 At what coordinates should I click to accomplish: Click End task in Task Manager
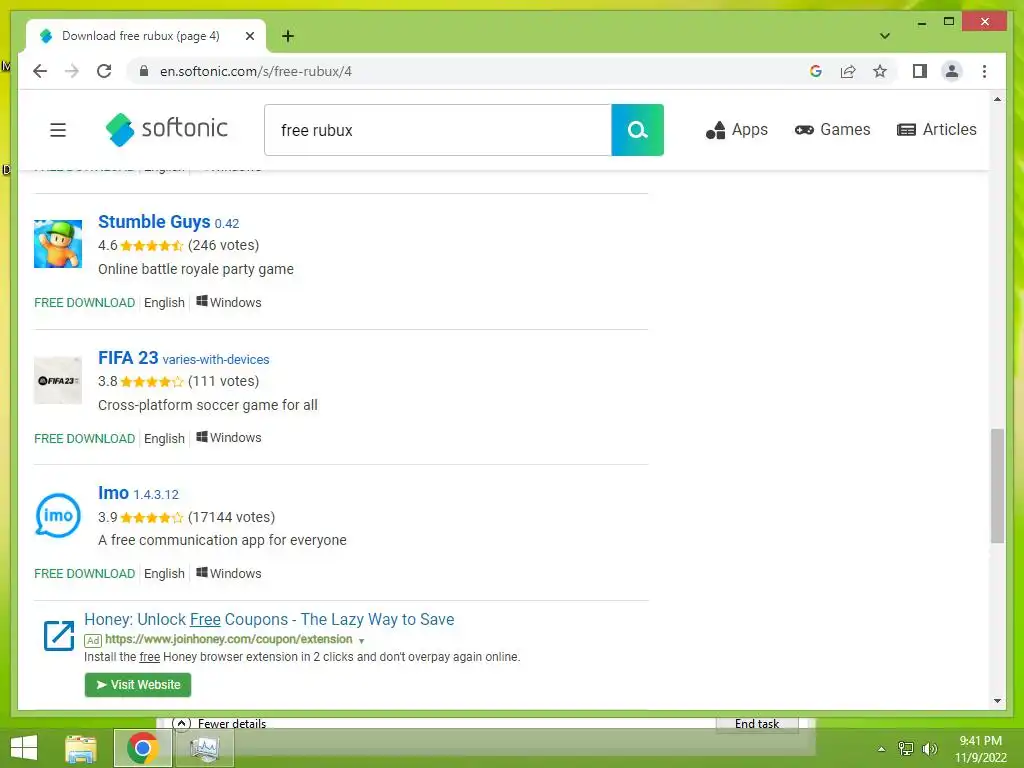click(x=757, y=724)
